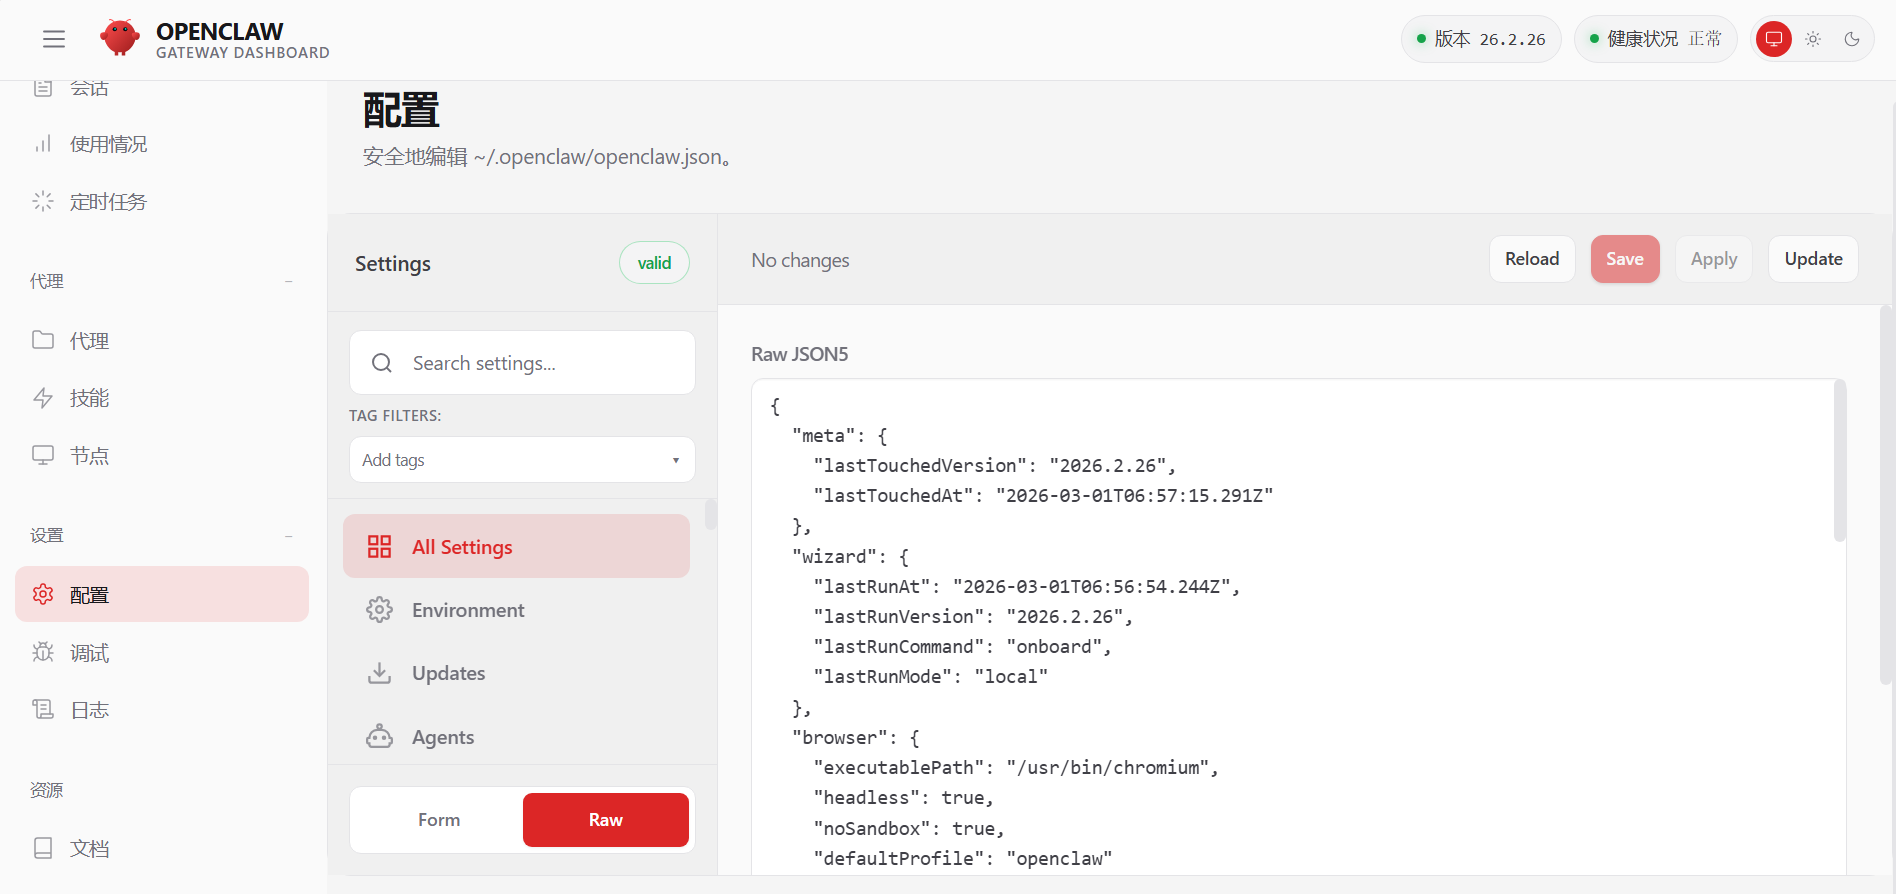The width and height of the screenshot is (1896, 894).
Task: Click the hamburger menu icon
Action: click(54, 39)
